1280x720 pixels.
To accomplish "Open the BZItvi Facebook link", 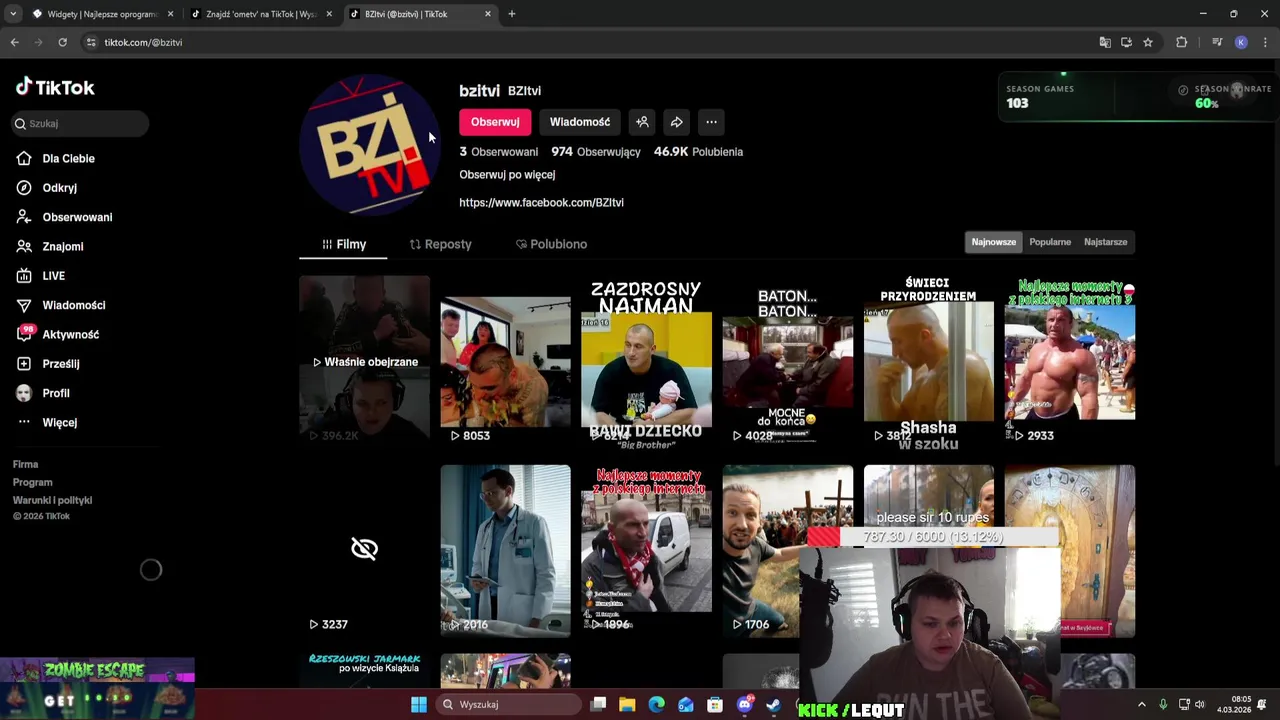I will 541,202.
